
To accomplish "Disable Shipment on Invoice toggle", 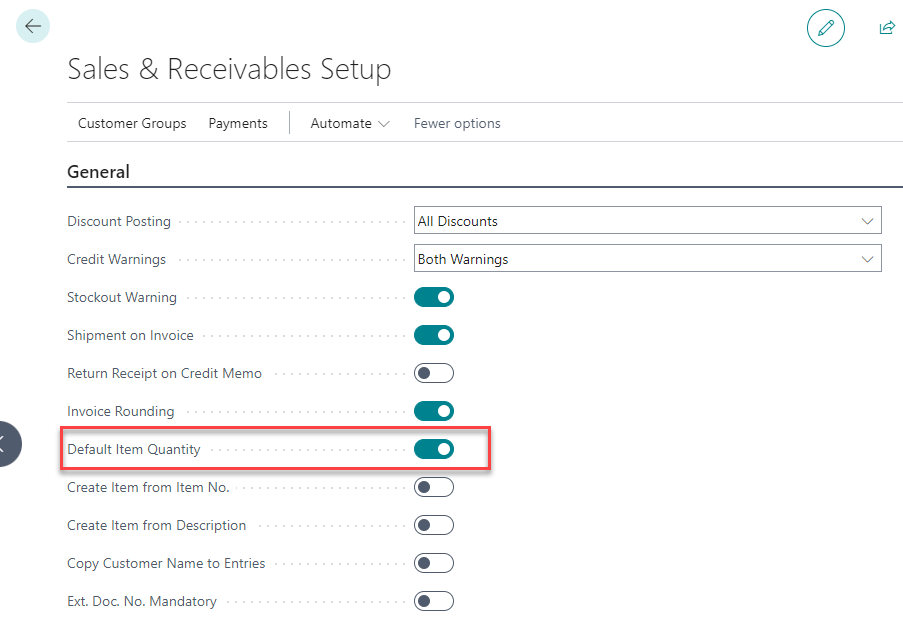I will point(434,335).
